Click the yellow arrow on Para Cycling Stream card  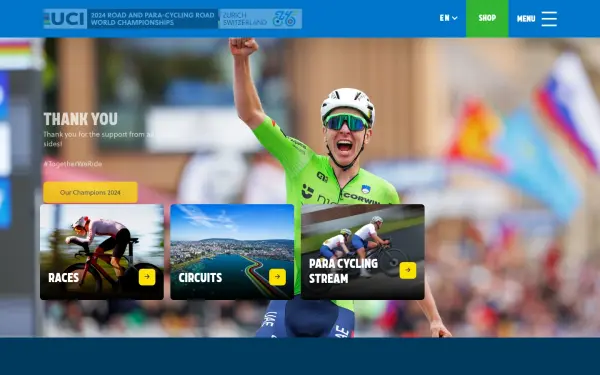click(408, 271)
